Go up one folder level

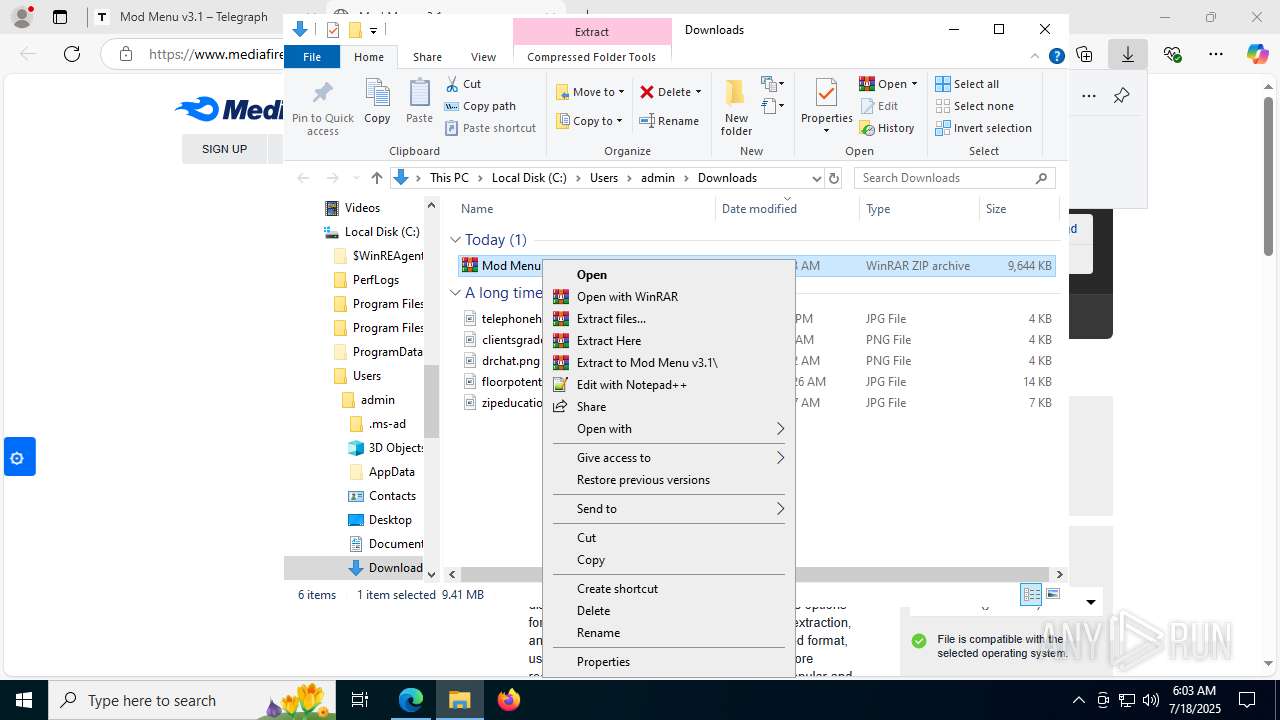point(376,178)
